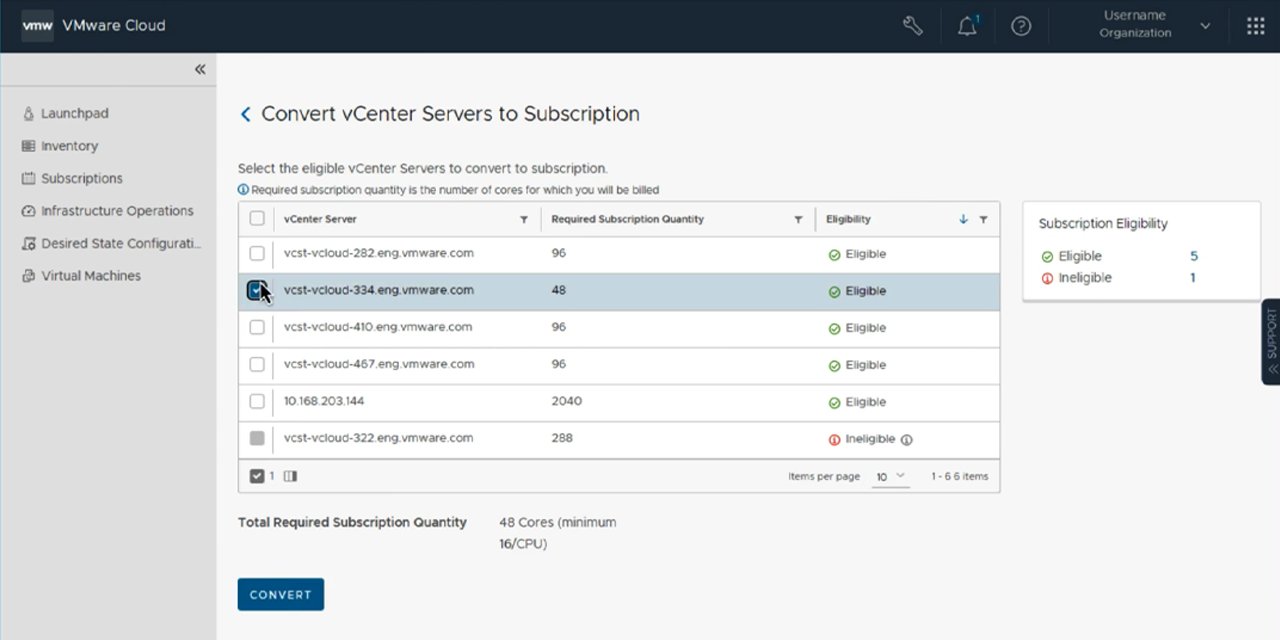The width and height of the screenshot is (1280, 640).
Task: Check the vcst-vcloud-282 row checkbox
Action: (x=257, y=254)
